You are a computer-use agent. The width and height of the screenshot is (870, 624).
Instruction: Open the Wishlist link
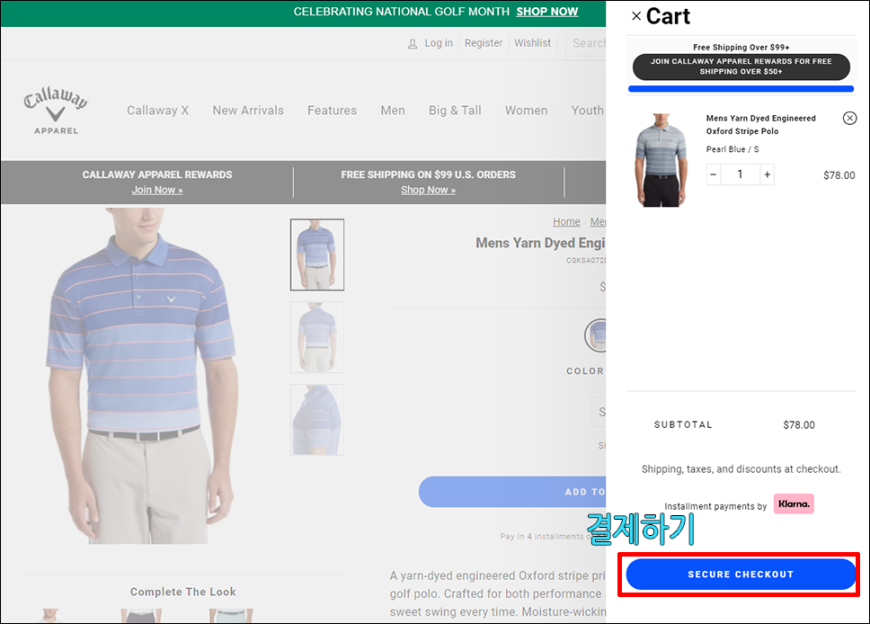click(532, 43)
